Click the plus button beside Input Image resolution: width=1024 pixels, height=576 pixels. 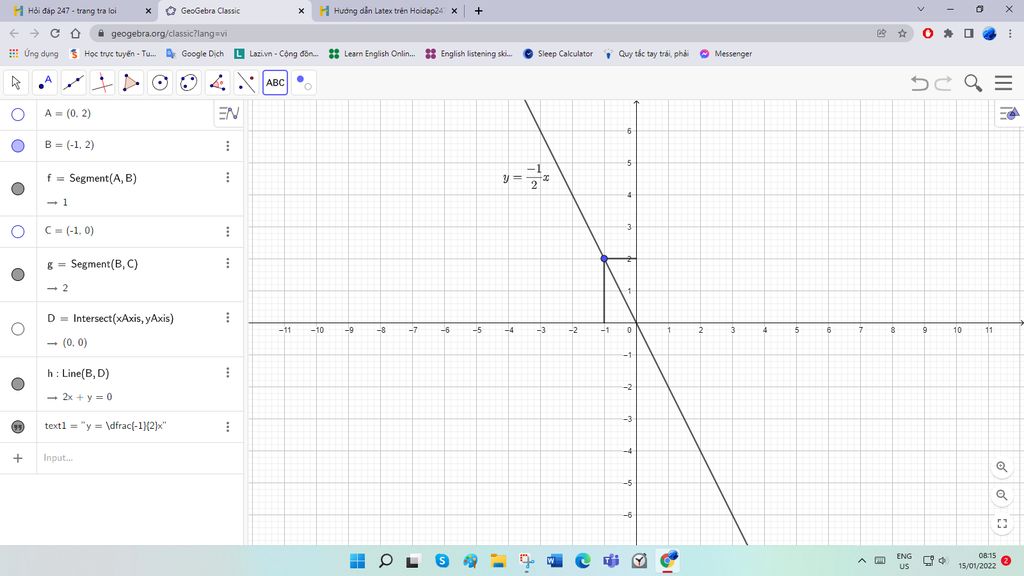click(x=18, y=458)
